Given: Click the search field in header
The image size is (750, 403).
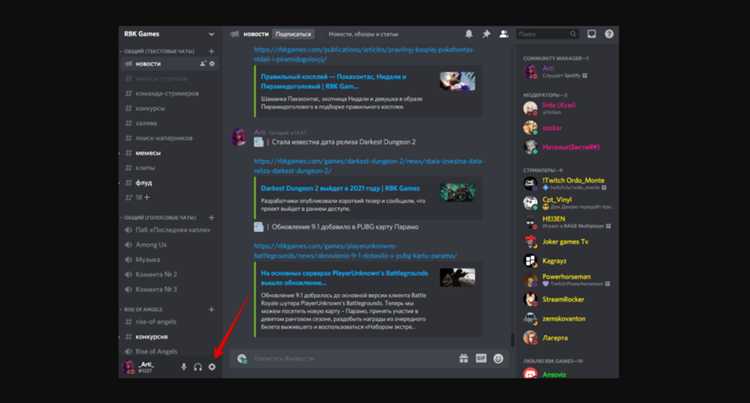Looking at the screenshot, I should coord(547,34).
